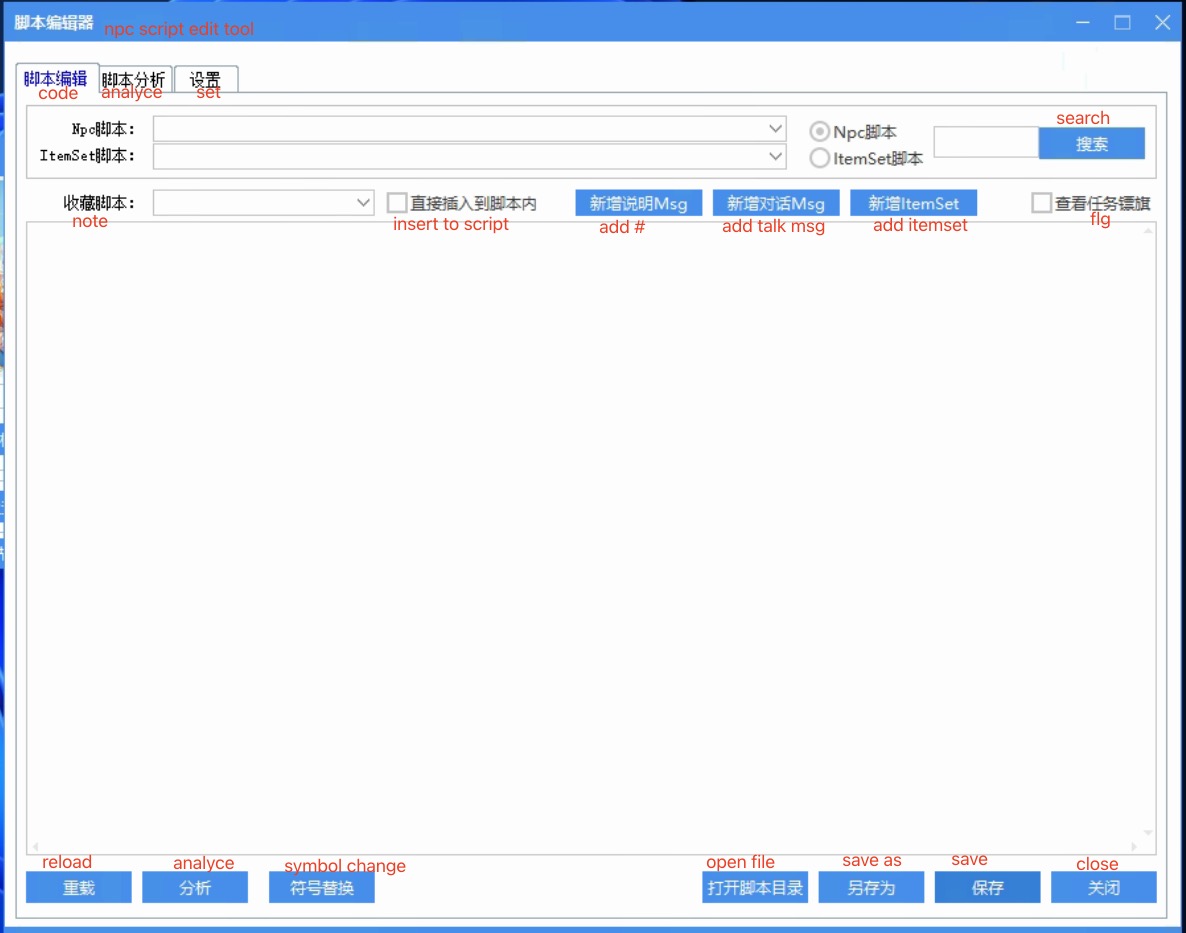This screenshot has height=933, width=1186.
Task: Select the ItemSet脚本 radio button
Action: [x=819, y=158]
